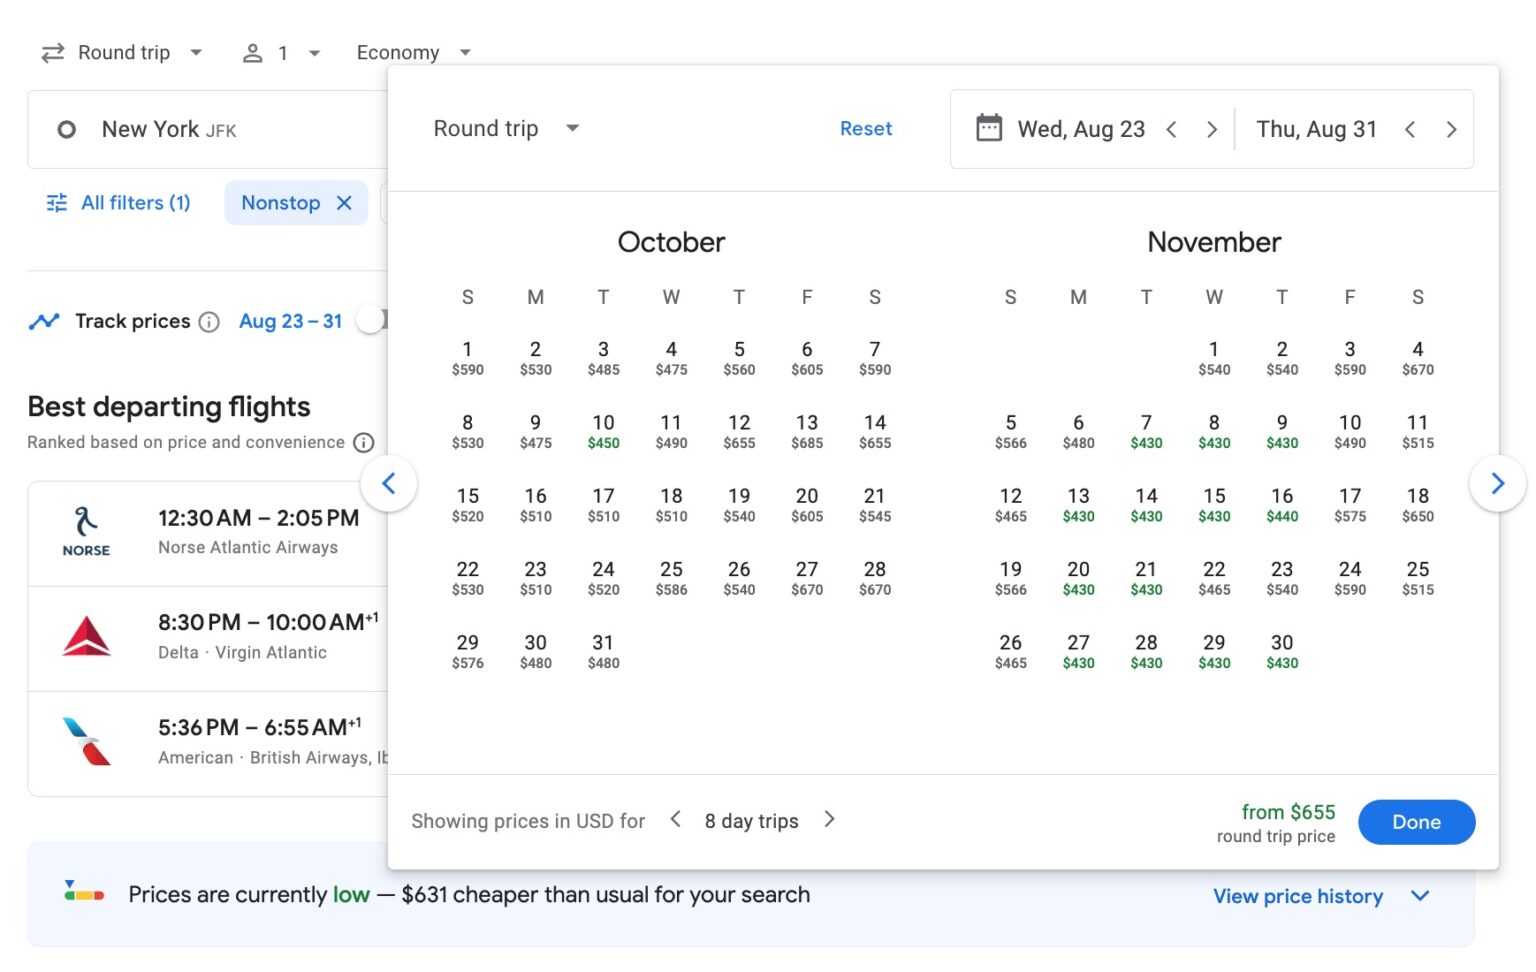The image size is (1536, 972).
Task: Advance the calendar with the right chevron
Action: 1497,483
